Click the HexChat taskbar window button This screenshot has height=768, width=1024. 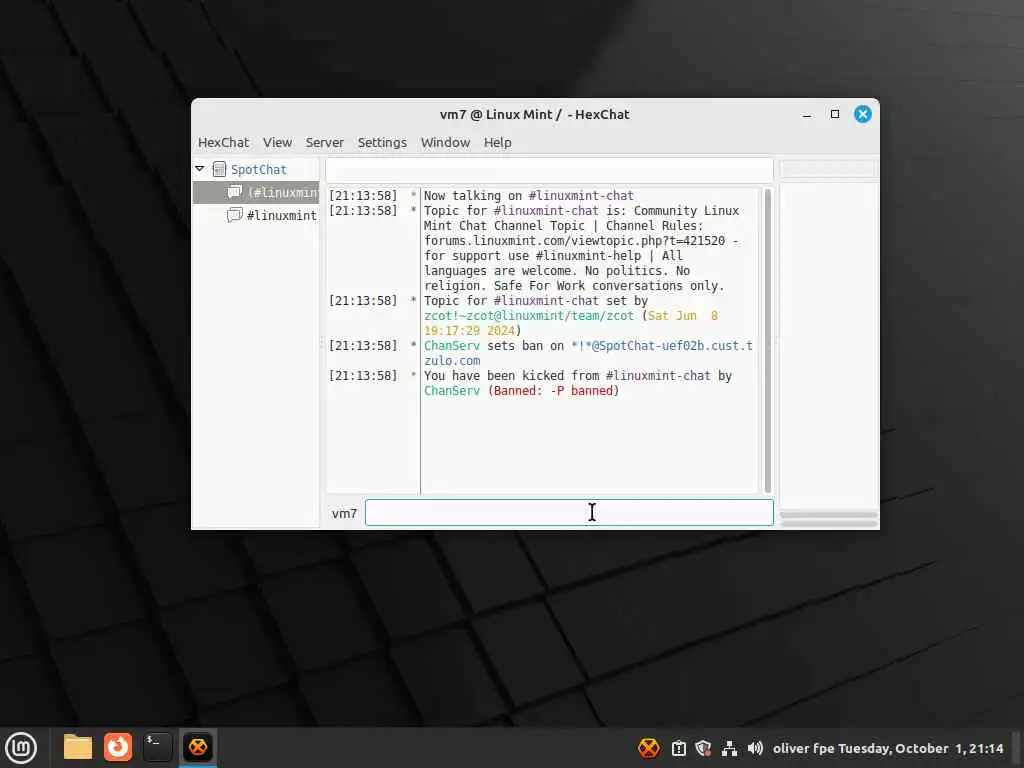(x=198, y=747)
